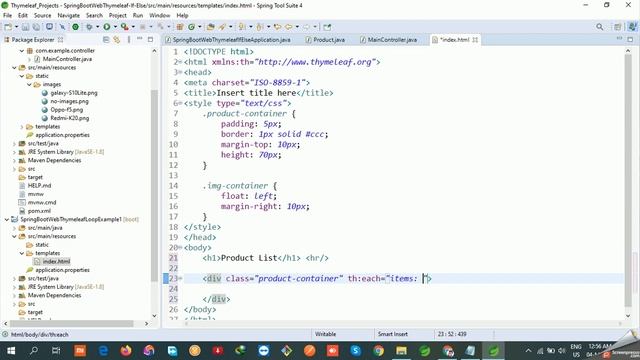This screenshot has height=360, width=640.
Task: Click the Search magnifier icon at toolbar right
Action: tap(600, 27)
